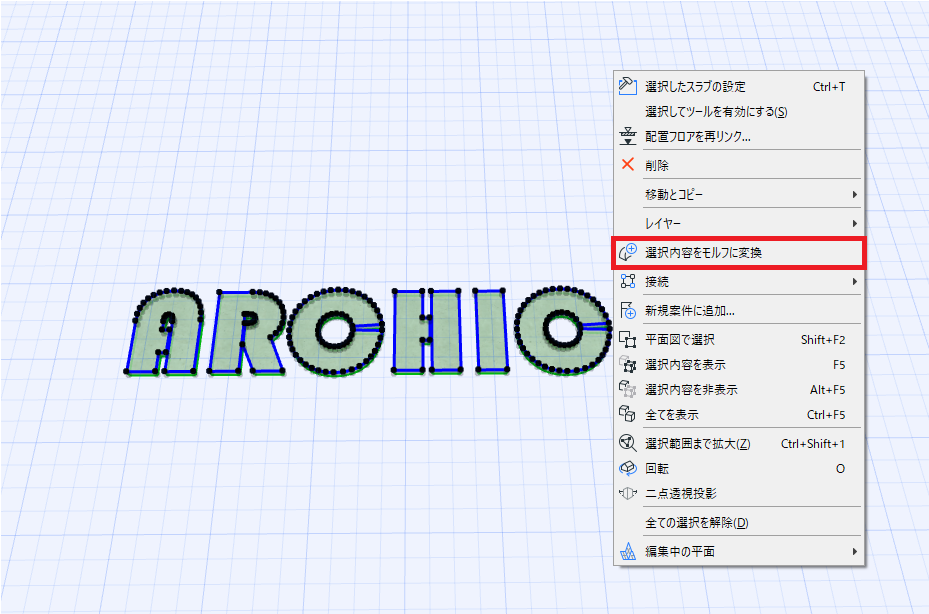
Task: Click the icon beside 新規案件に追加
Action: coord(627,310)
